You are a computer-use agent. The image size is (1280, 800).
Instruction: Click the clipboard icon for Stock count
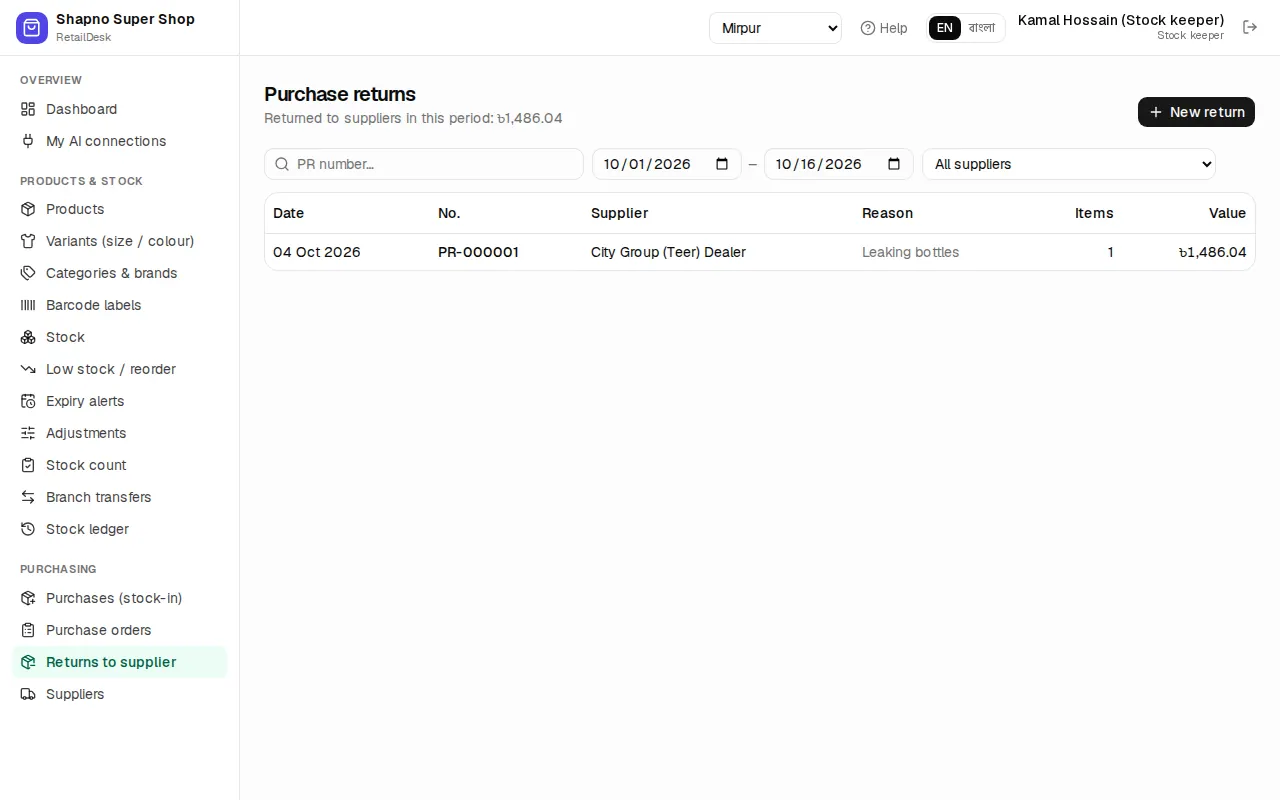tap(28, 465)
